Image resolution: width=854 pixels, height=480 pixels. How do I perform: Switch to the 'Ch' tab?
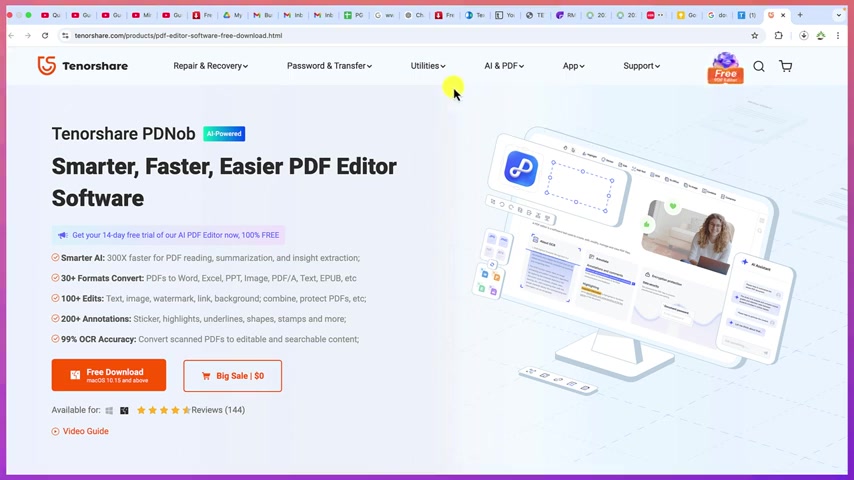click(x=414, y=15)
